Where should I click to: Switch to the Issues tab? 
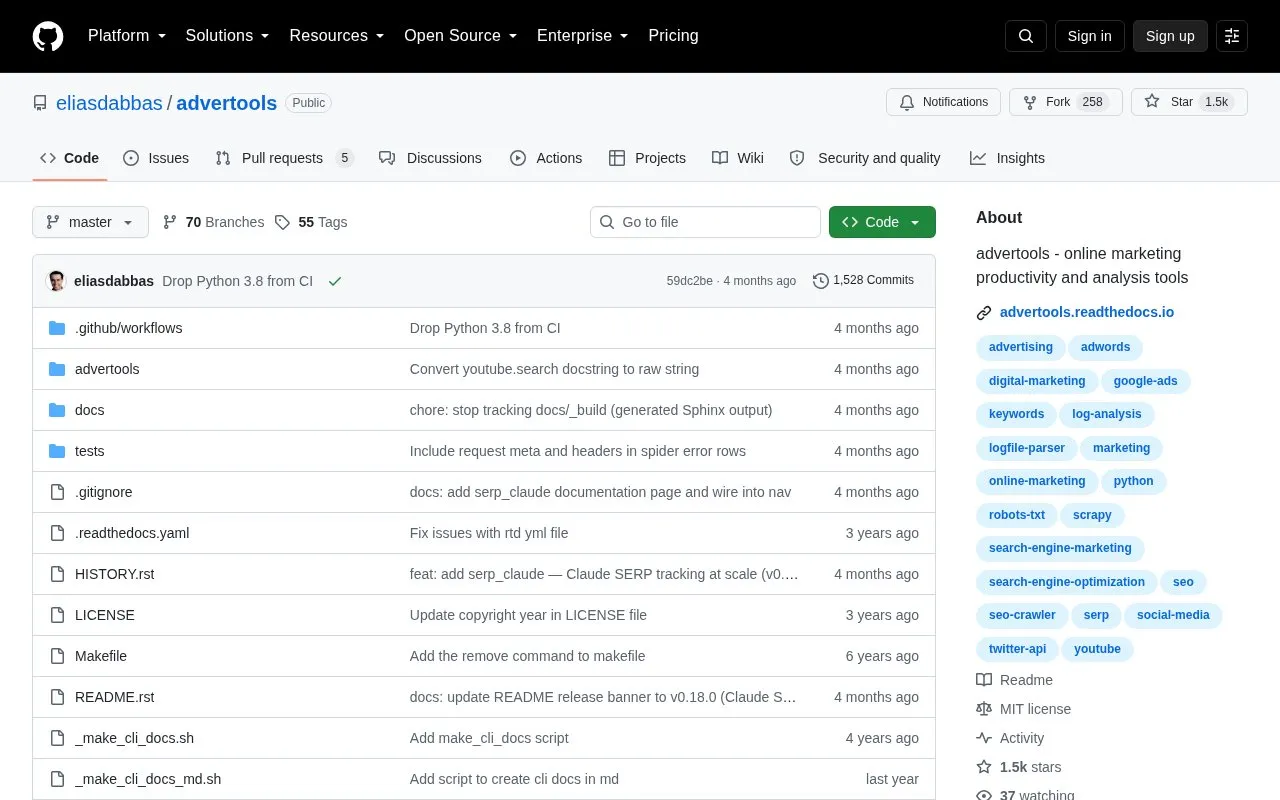[156, 158]
